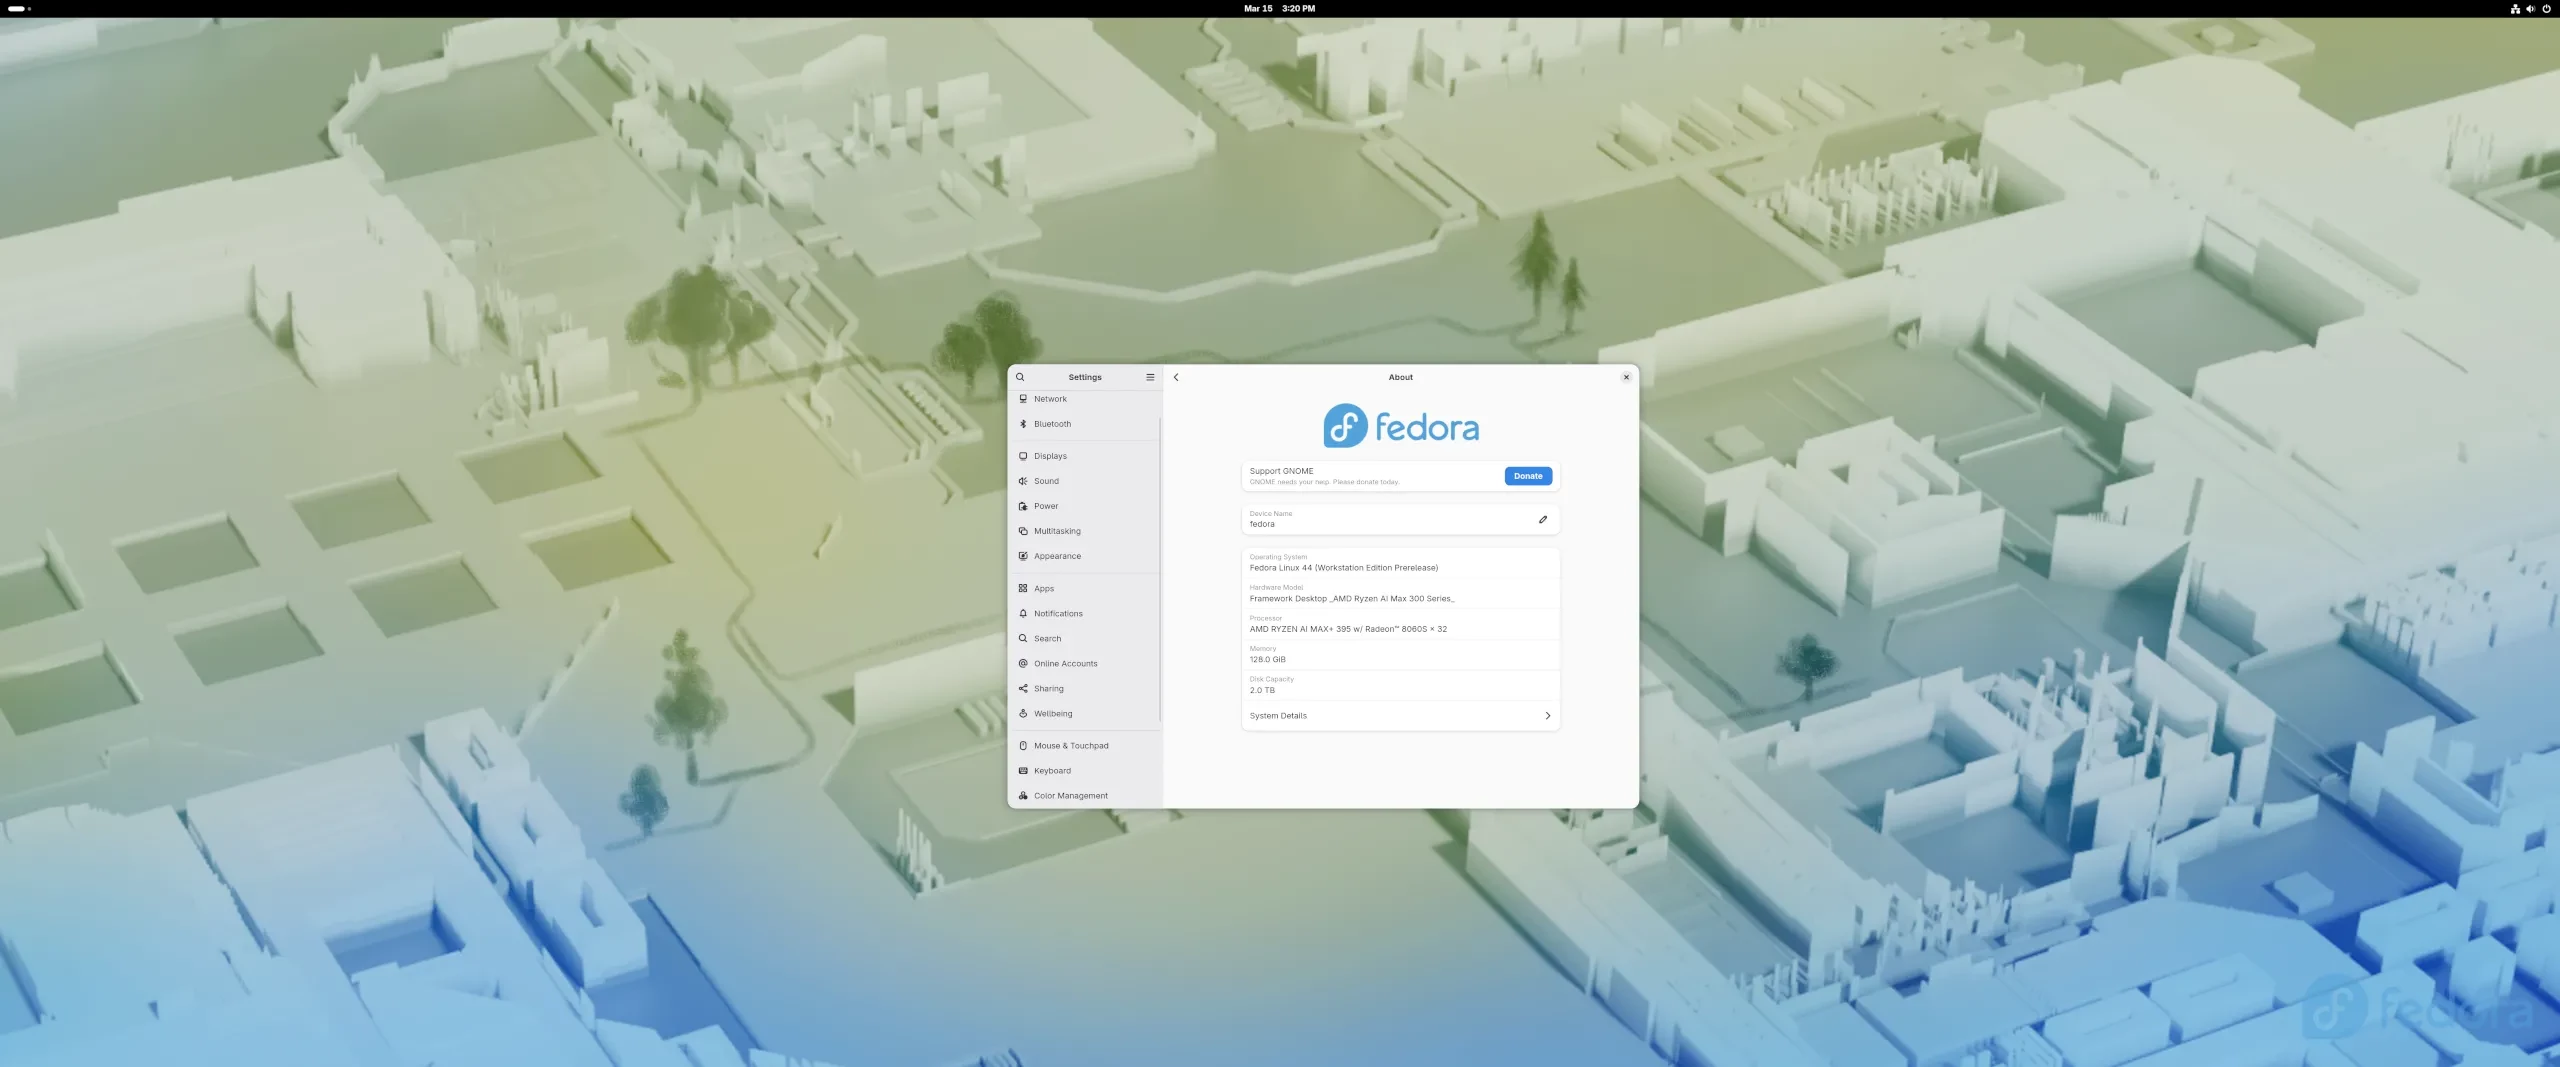Open system menu from top-right power icon
This screenshot has height=1067, width=2560.
tap(2546, 8)
